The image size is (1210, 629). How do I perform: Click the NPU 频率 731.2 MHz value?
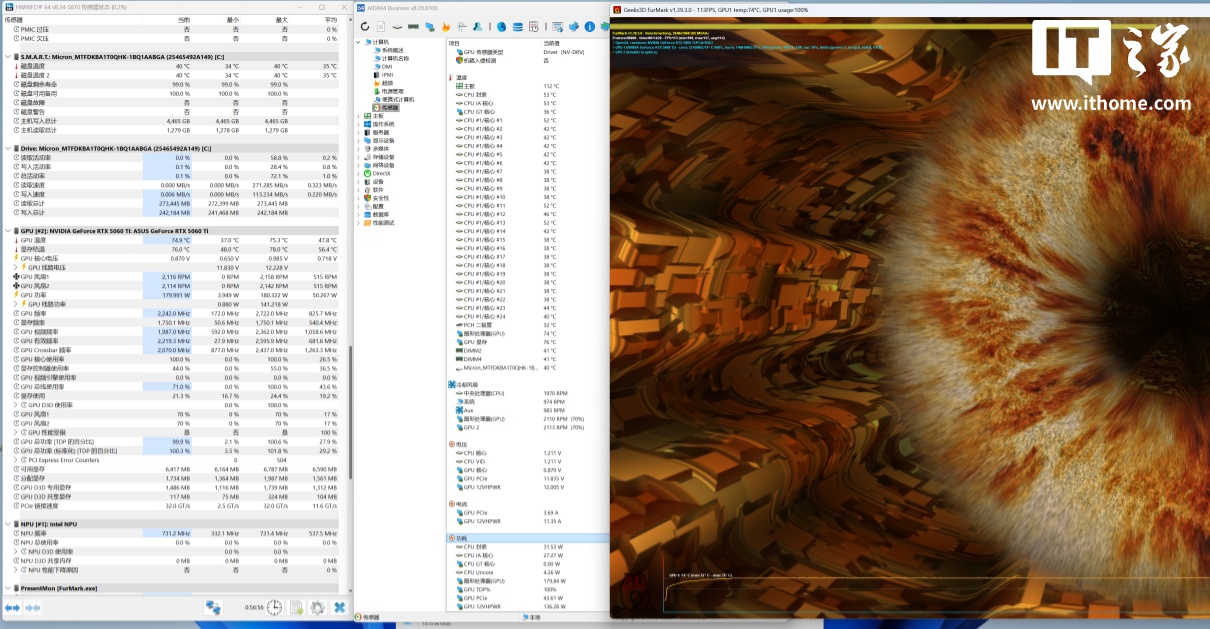point(177,533)
